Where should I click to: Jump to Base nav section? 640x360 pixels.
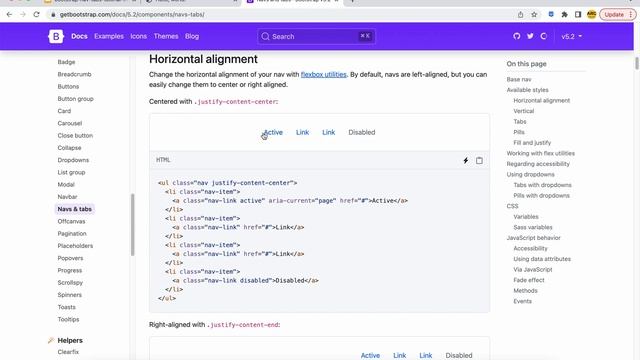coord(519,79)
